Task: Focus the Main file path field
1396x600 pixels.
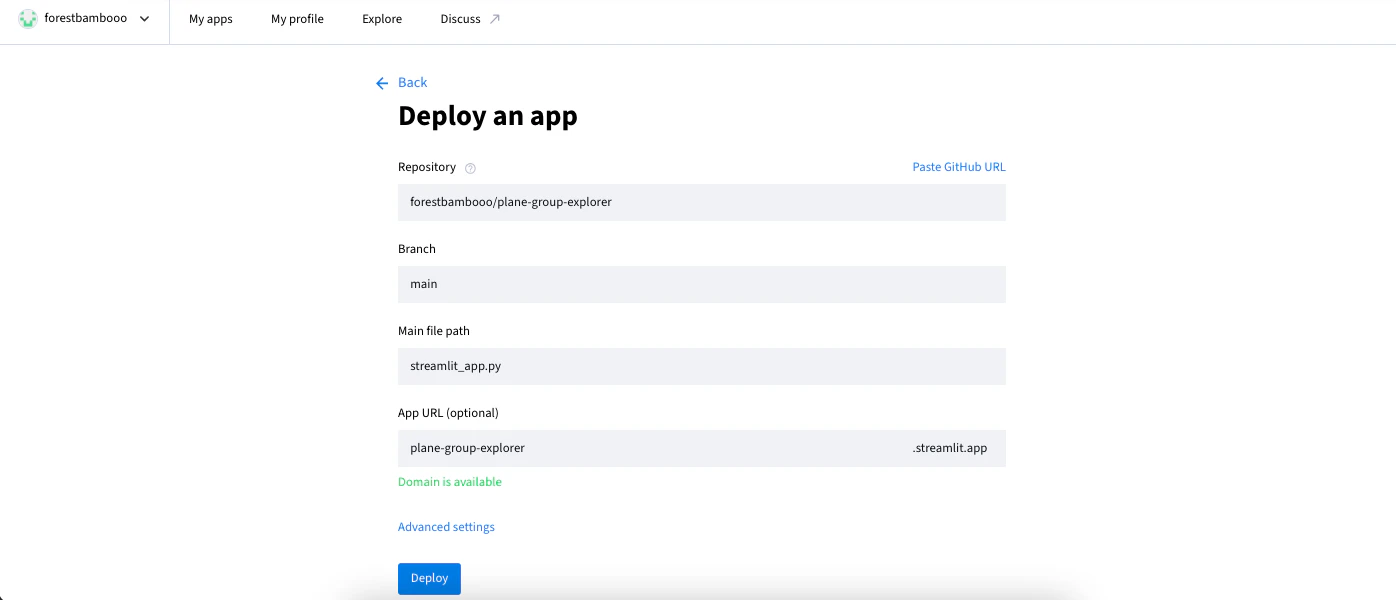Action: coord(702,366)
